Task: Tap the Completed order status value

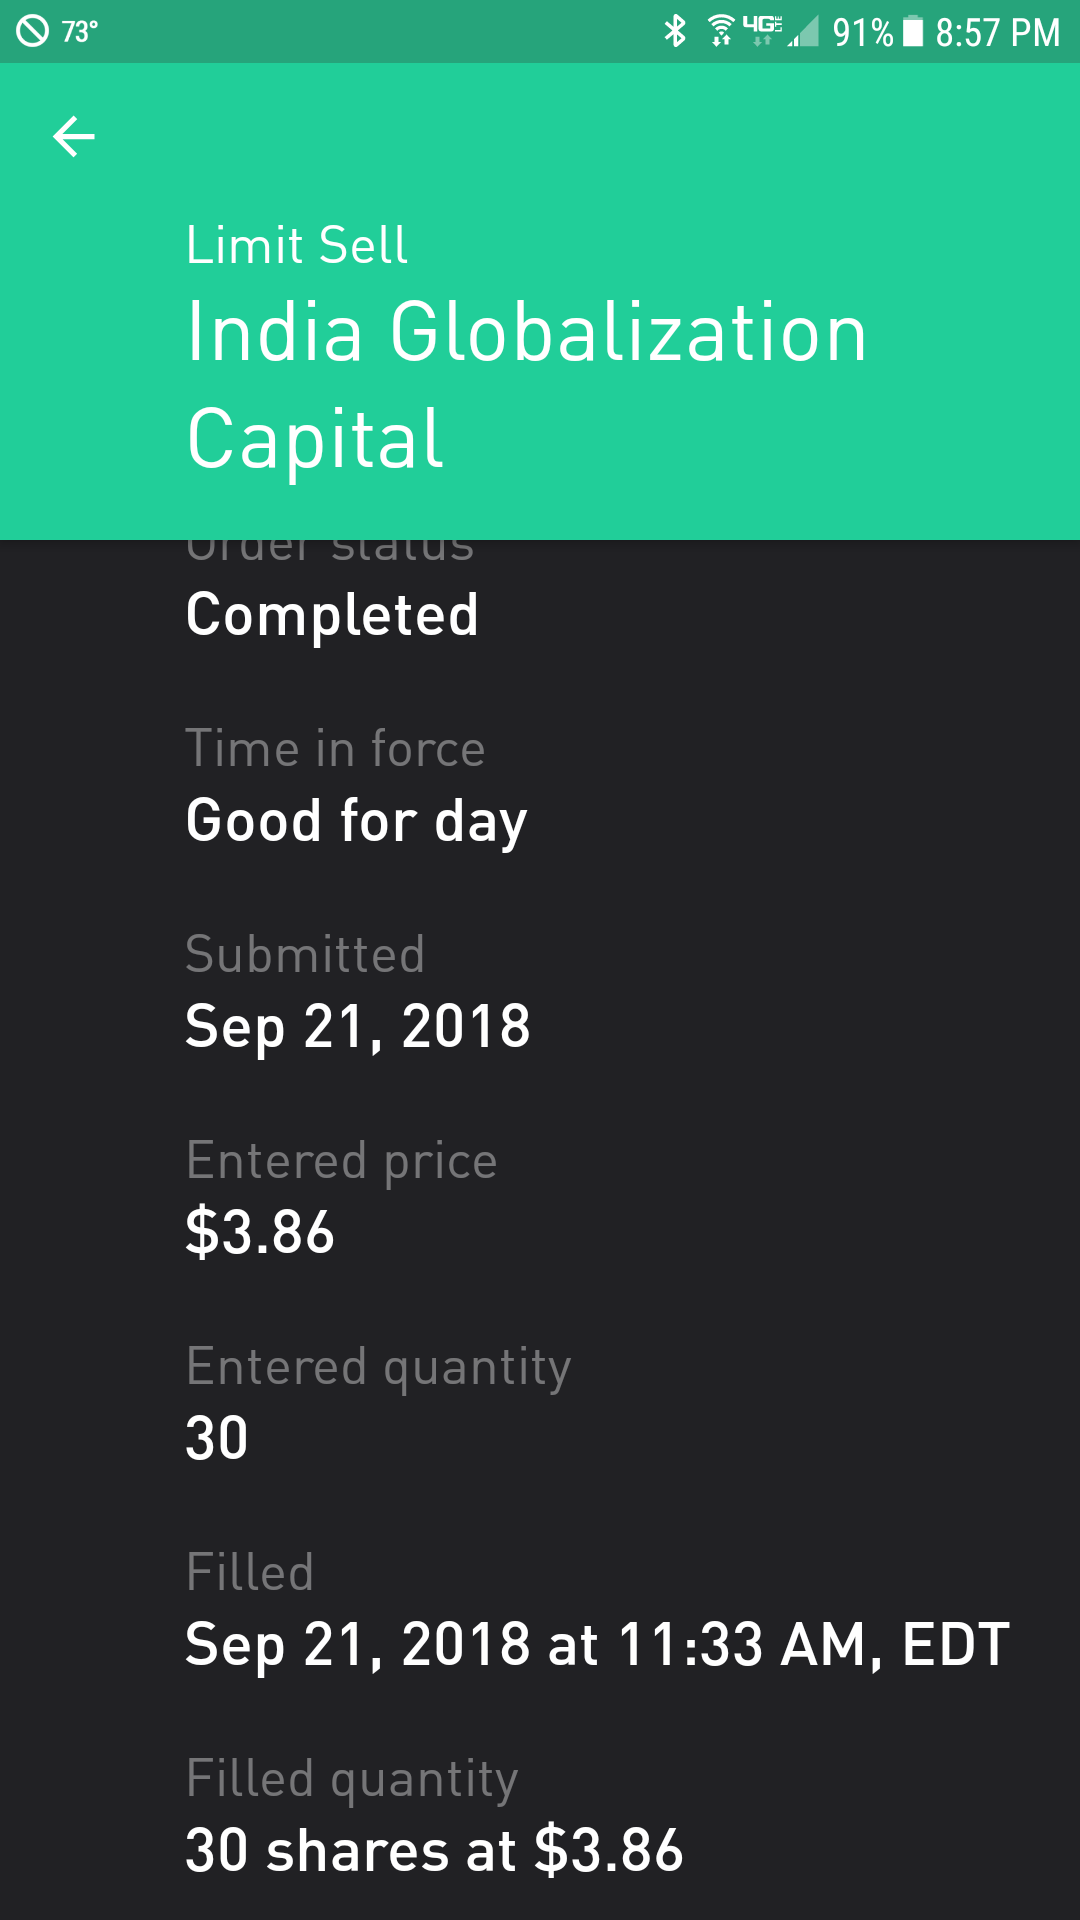Action: [332, 614]
